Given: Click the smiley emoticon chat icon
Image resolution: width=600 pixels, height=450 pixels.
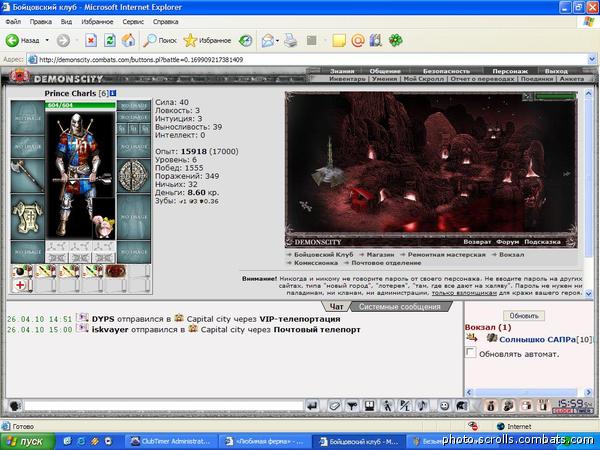Looking at the screenshot, I should [x=444, y=406].
